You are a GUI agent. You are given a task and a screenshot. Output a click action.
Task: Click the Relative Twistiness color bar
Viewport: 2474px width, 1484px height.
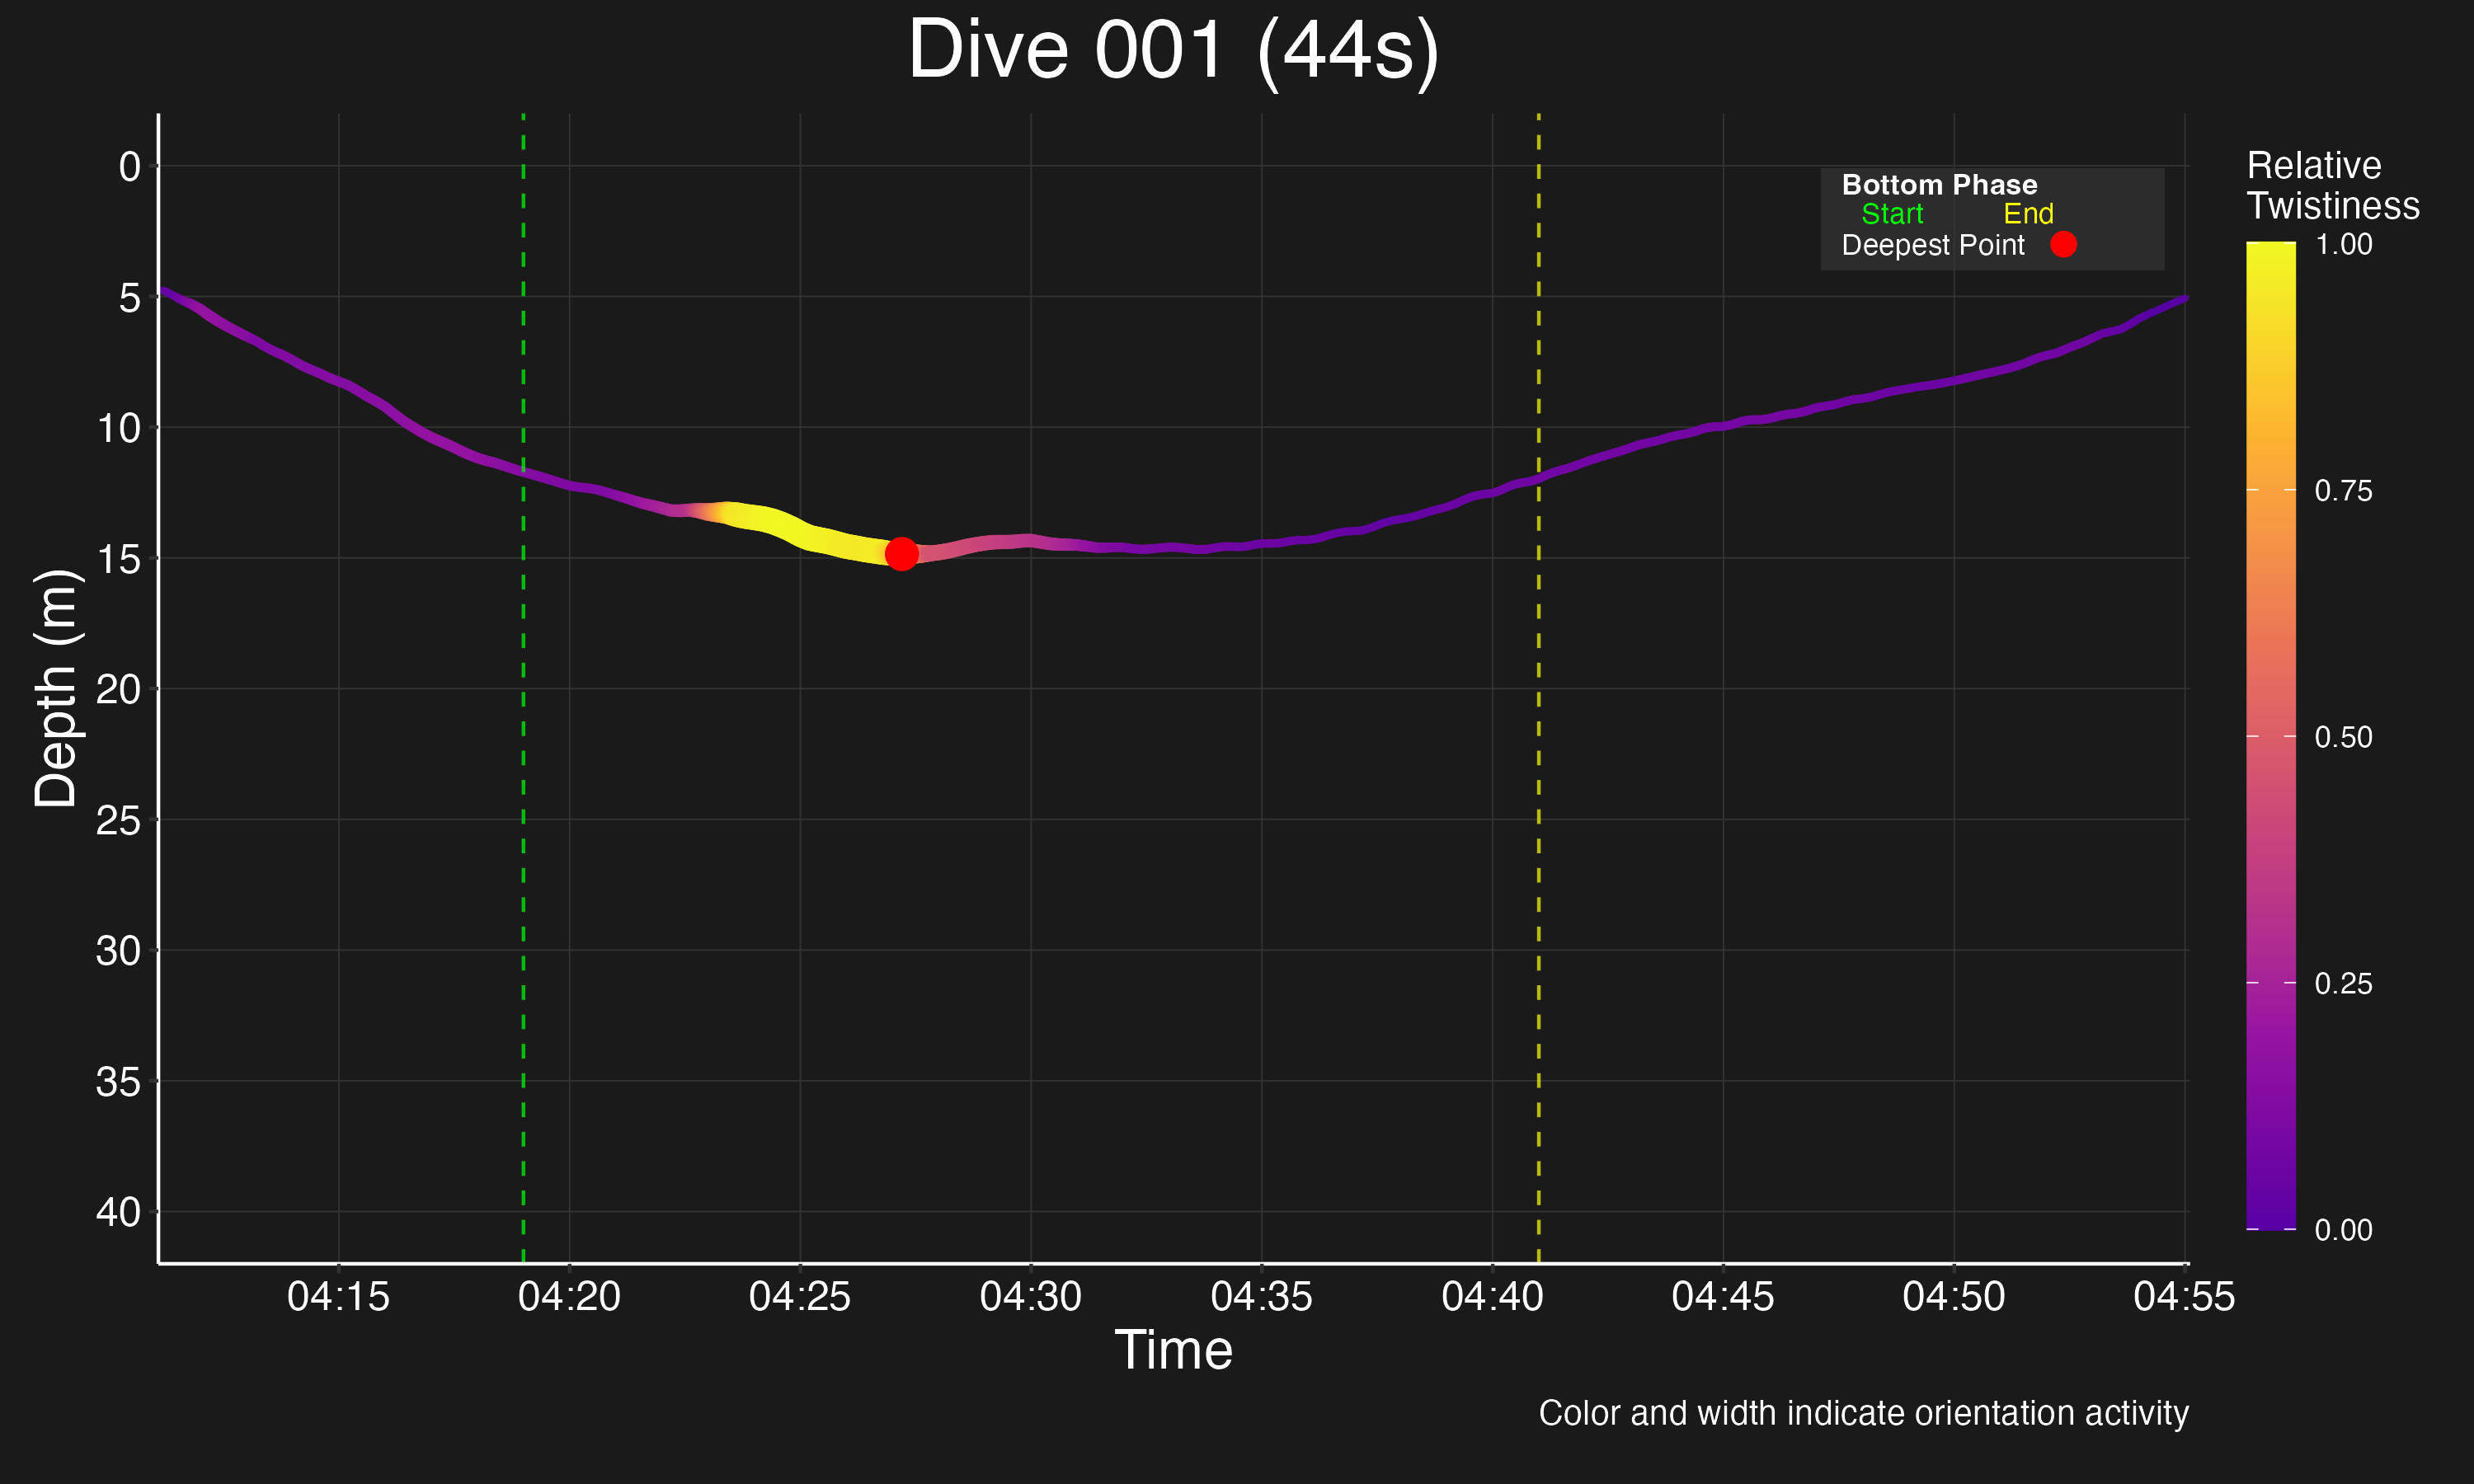2270,735
